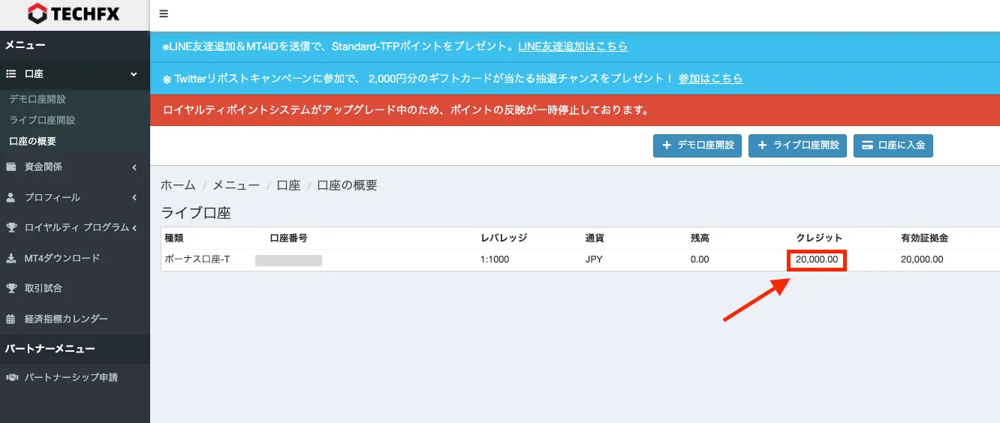Open the ロイヤルティ プログラム menu
This screenshot has width=1000, height=423.
coord(75,227)
